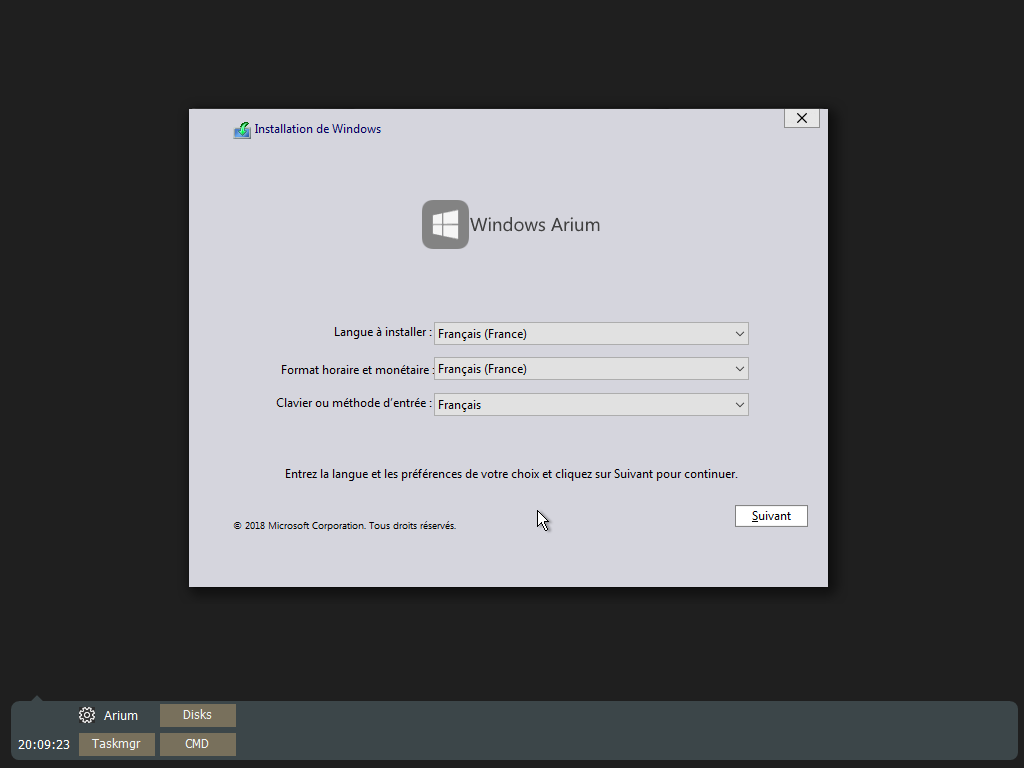Click the Windows Arium logo icon
This screenshot has height=768, width=1024.
point(445,225)
